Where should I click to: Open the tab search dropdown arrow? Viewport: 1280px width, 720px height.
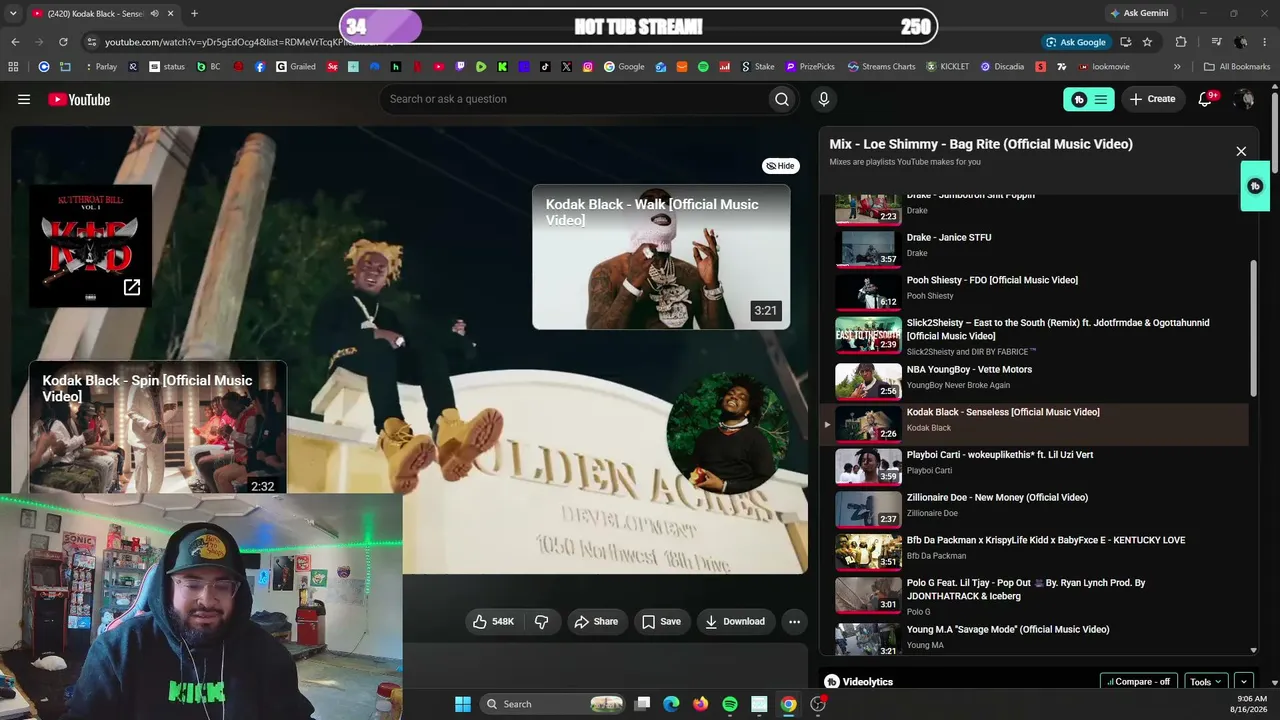(11, 13)
